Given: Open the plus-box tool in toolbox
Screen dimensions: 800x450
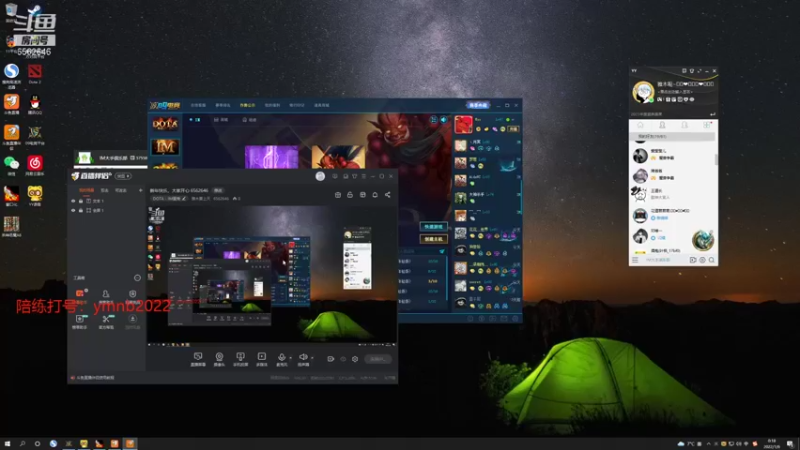Looking at the screenshot, I should pyautogui.click(x=80, y=319).
